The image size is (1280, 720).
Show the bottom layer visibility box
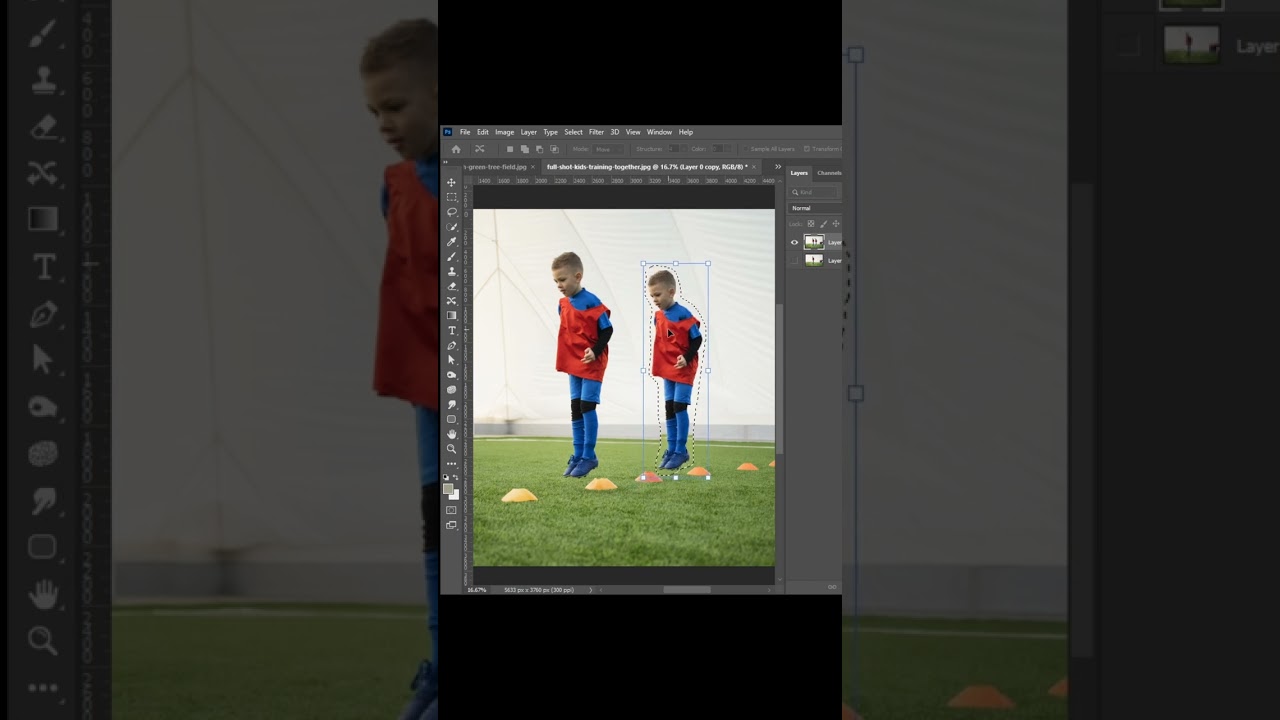click(x=795, y=260)
